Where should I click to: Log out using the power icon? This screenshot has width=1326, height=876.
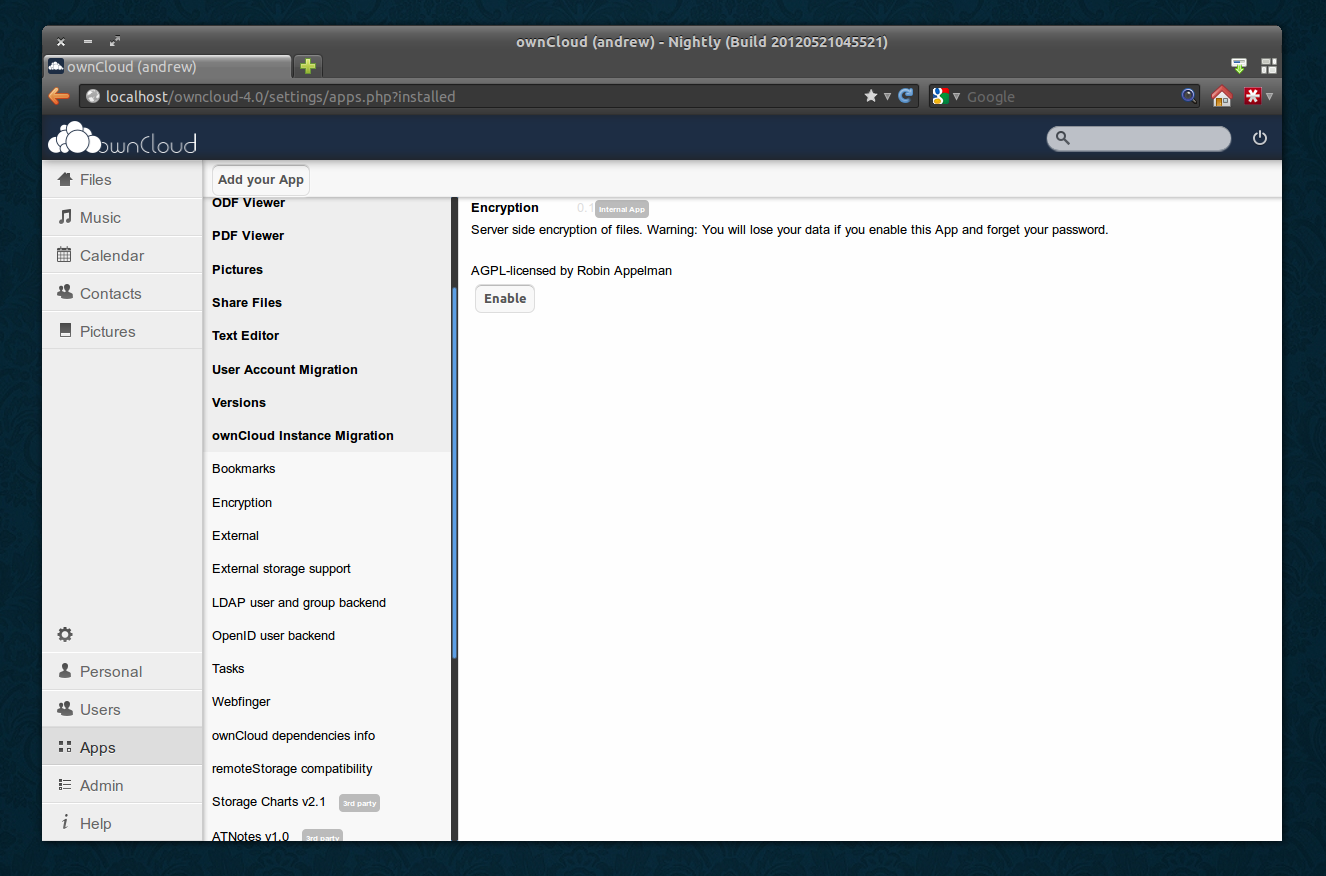[x=1259, y=138]
